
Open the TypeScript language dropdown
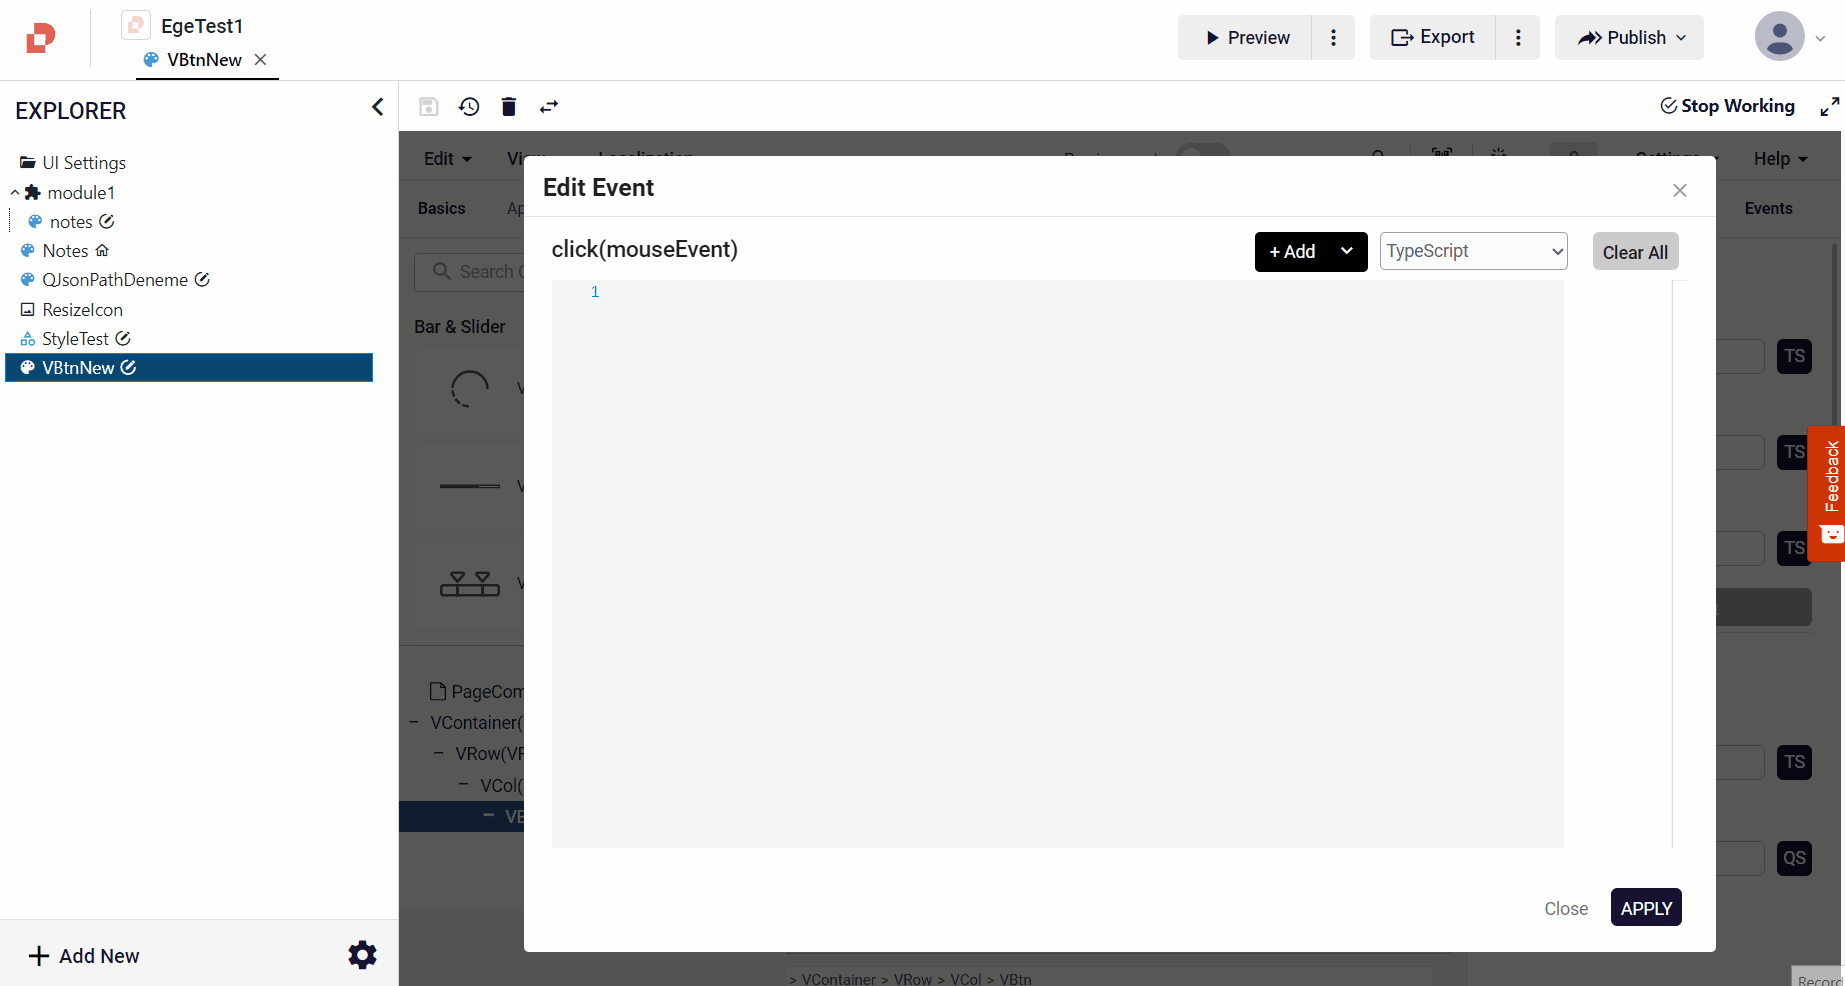pyautogui.click(x=1473, y=251)
